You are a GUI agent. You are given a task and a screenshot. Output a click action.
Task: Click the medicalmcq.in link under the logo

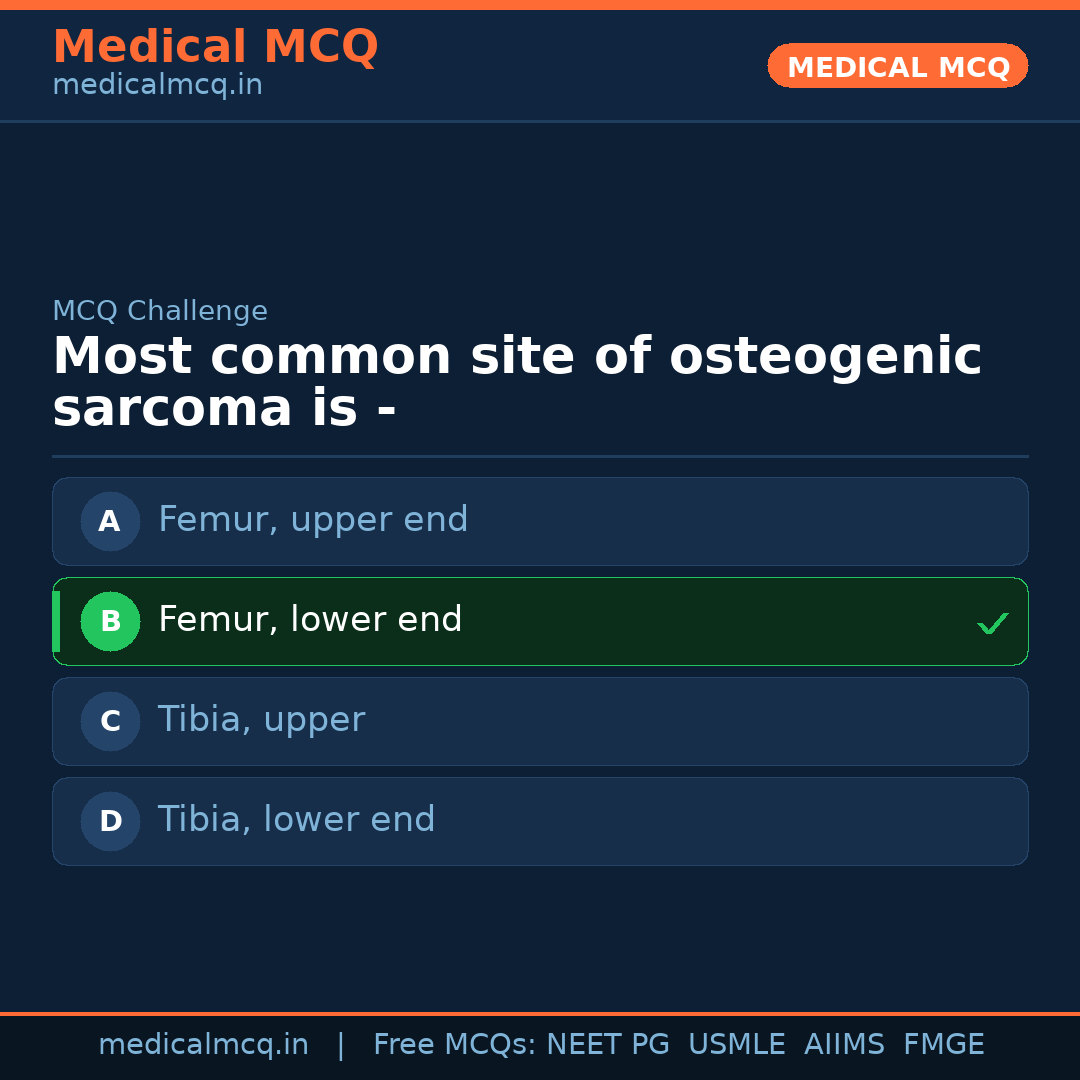click(x=157, y=85)
